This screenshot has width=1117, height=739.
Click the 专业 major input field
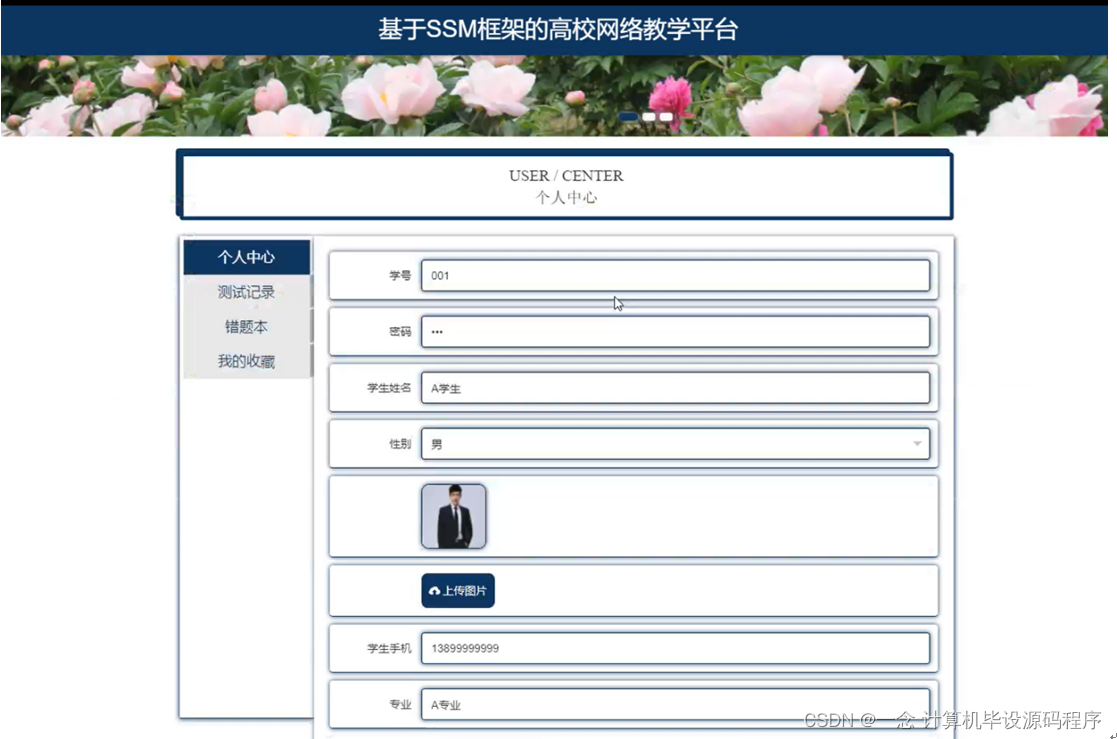[x=677, y=704]
